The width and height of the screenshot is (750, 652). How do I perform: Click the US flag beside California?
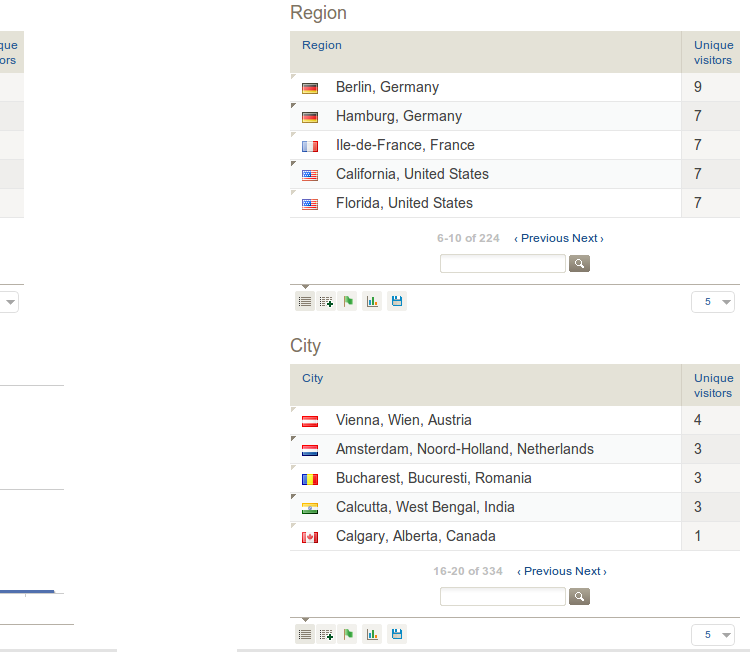pyautogui.click(x=310, y=175)
